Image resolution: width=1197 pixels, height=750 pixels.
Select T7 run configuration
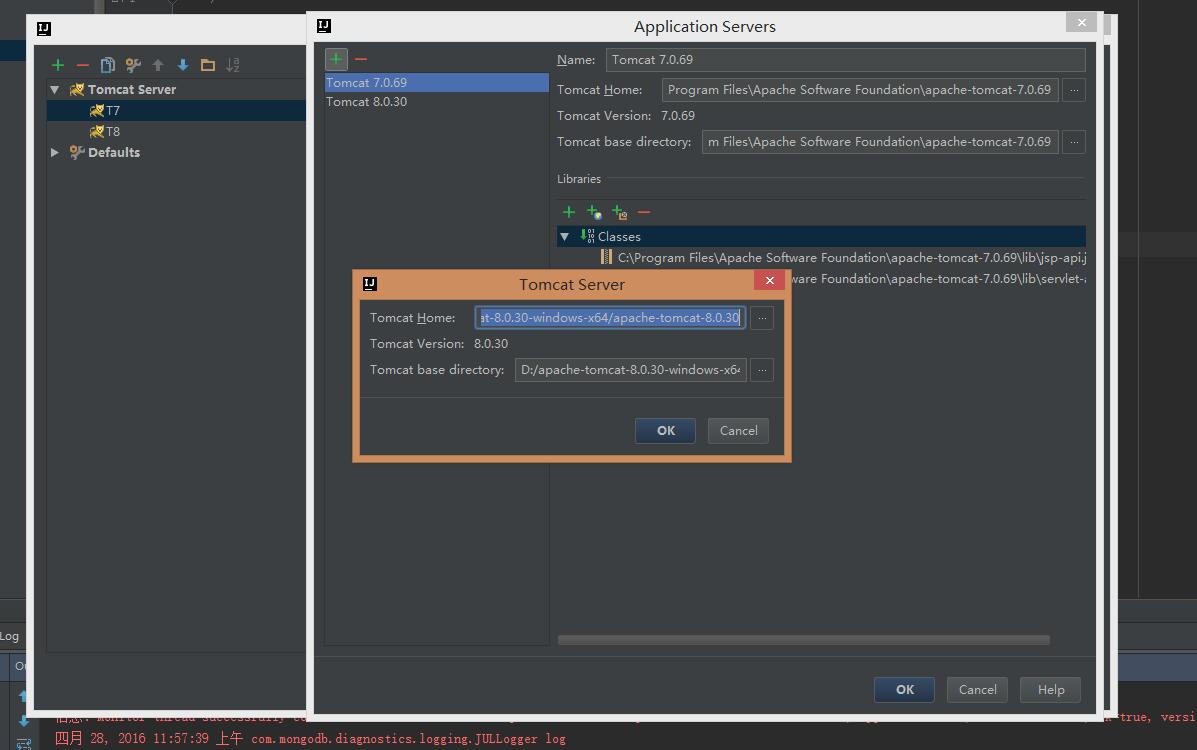point(176,110)
